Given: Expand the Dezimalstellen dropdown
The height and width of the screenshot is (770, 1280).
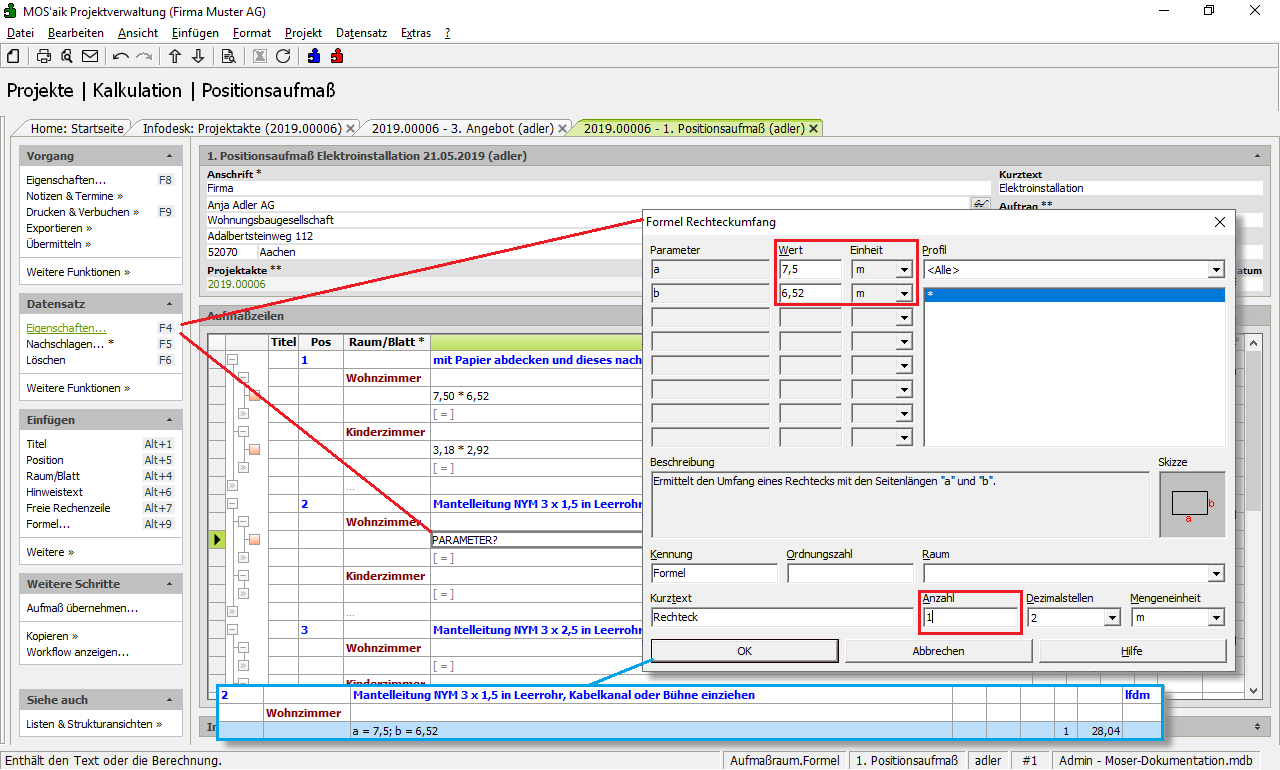Looking at the screenshot, I should [1112, 618].
